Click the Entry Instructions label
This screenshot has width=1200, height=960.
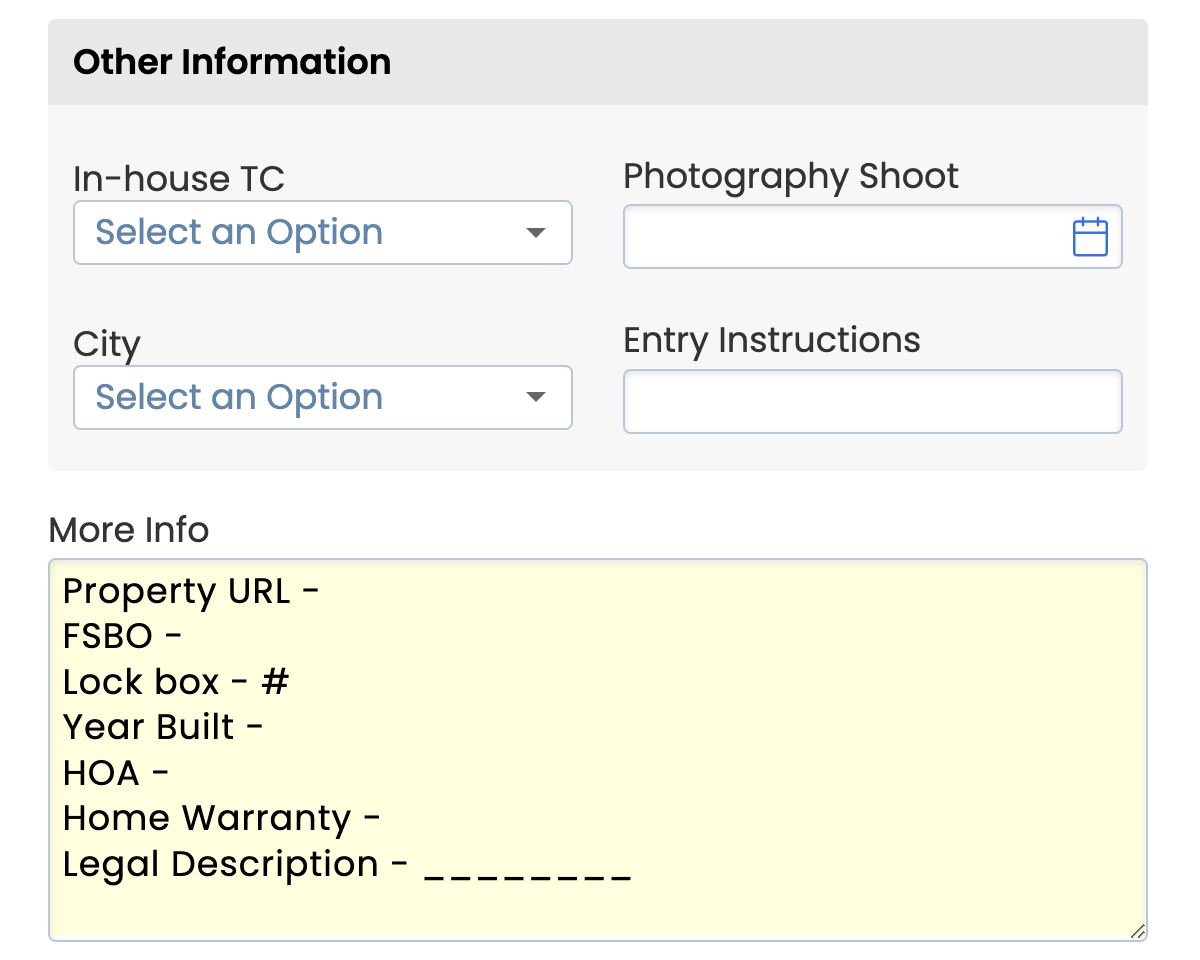pos(771,341)
